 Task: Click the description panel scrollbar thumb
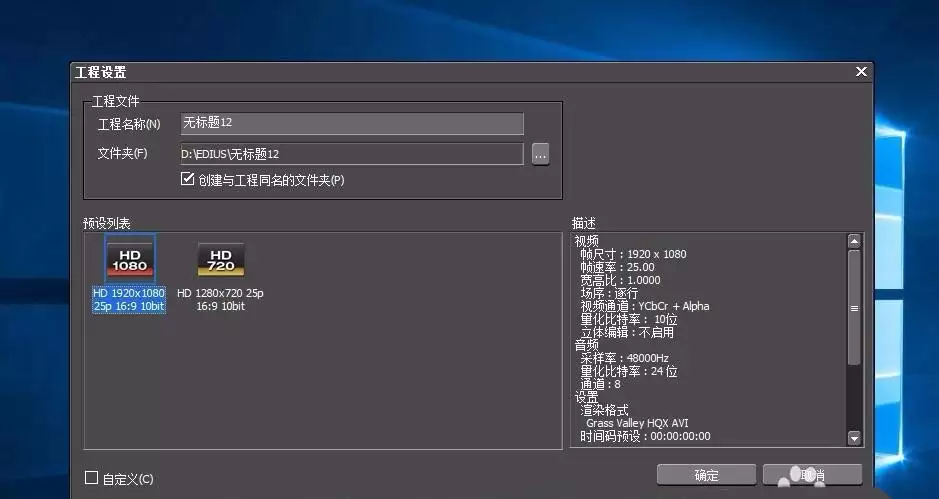pyautogui.click(x=854, y=308)
